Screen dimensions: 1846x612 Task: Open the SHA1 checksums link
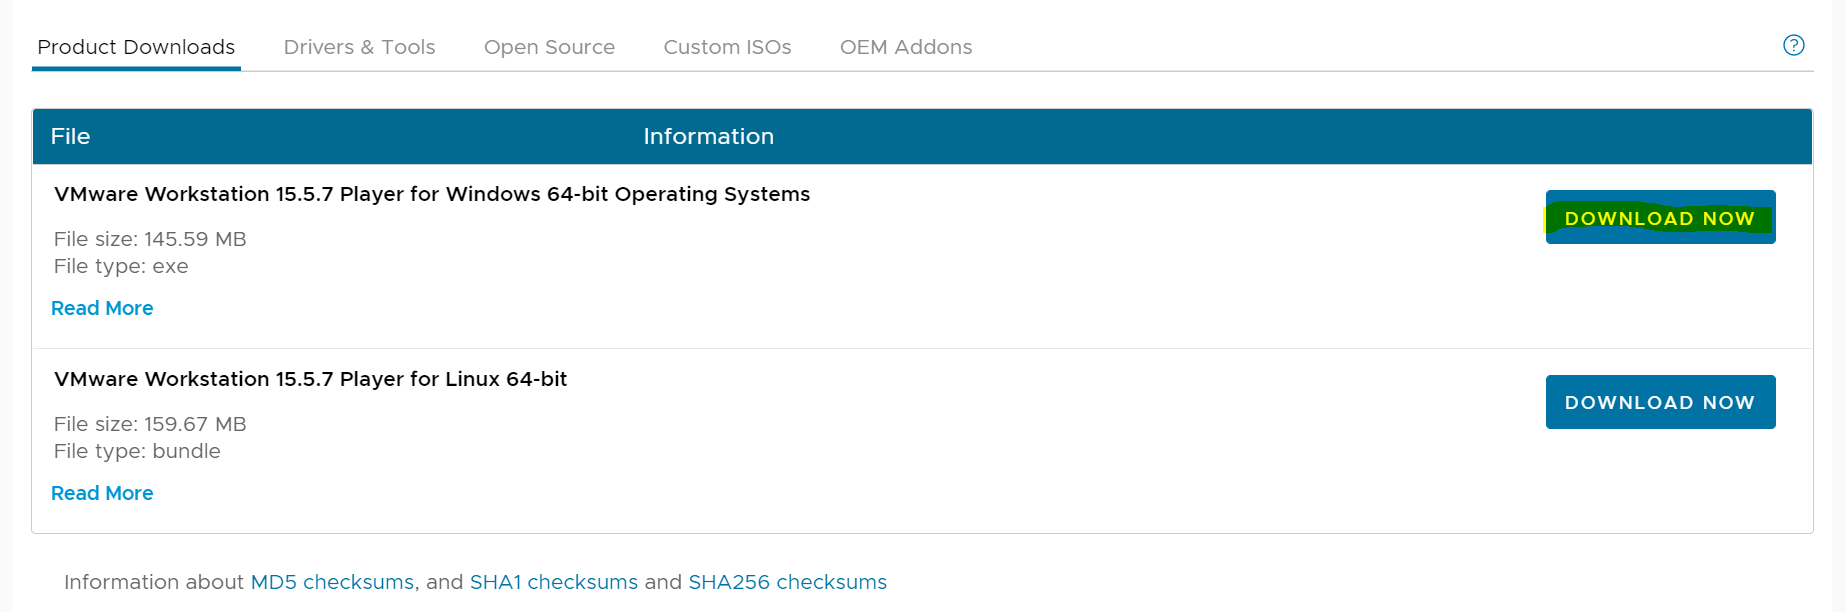(x=554, y=582)
